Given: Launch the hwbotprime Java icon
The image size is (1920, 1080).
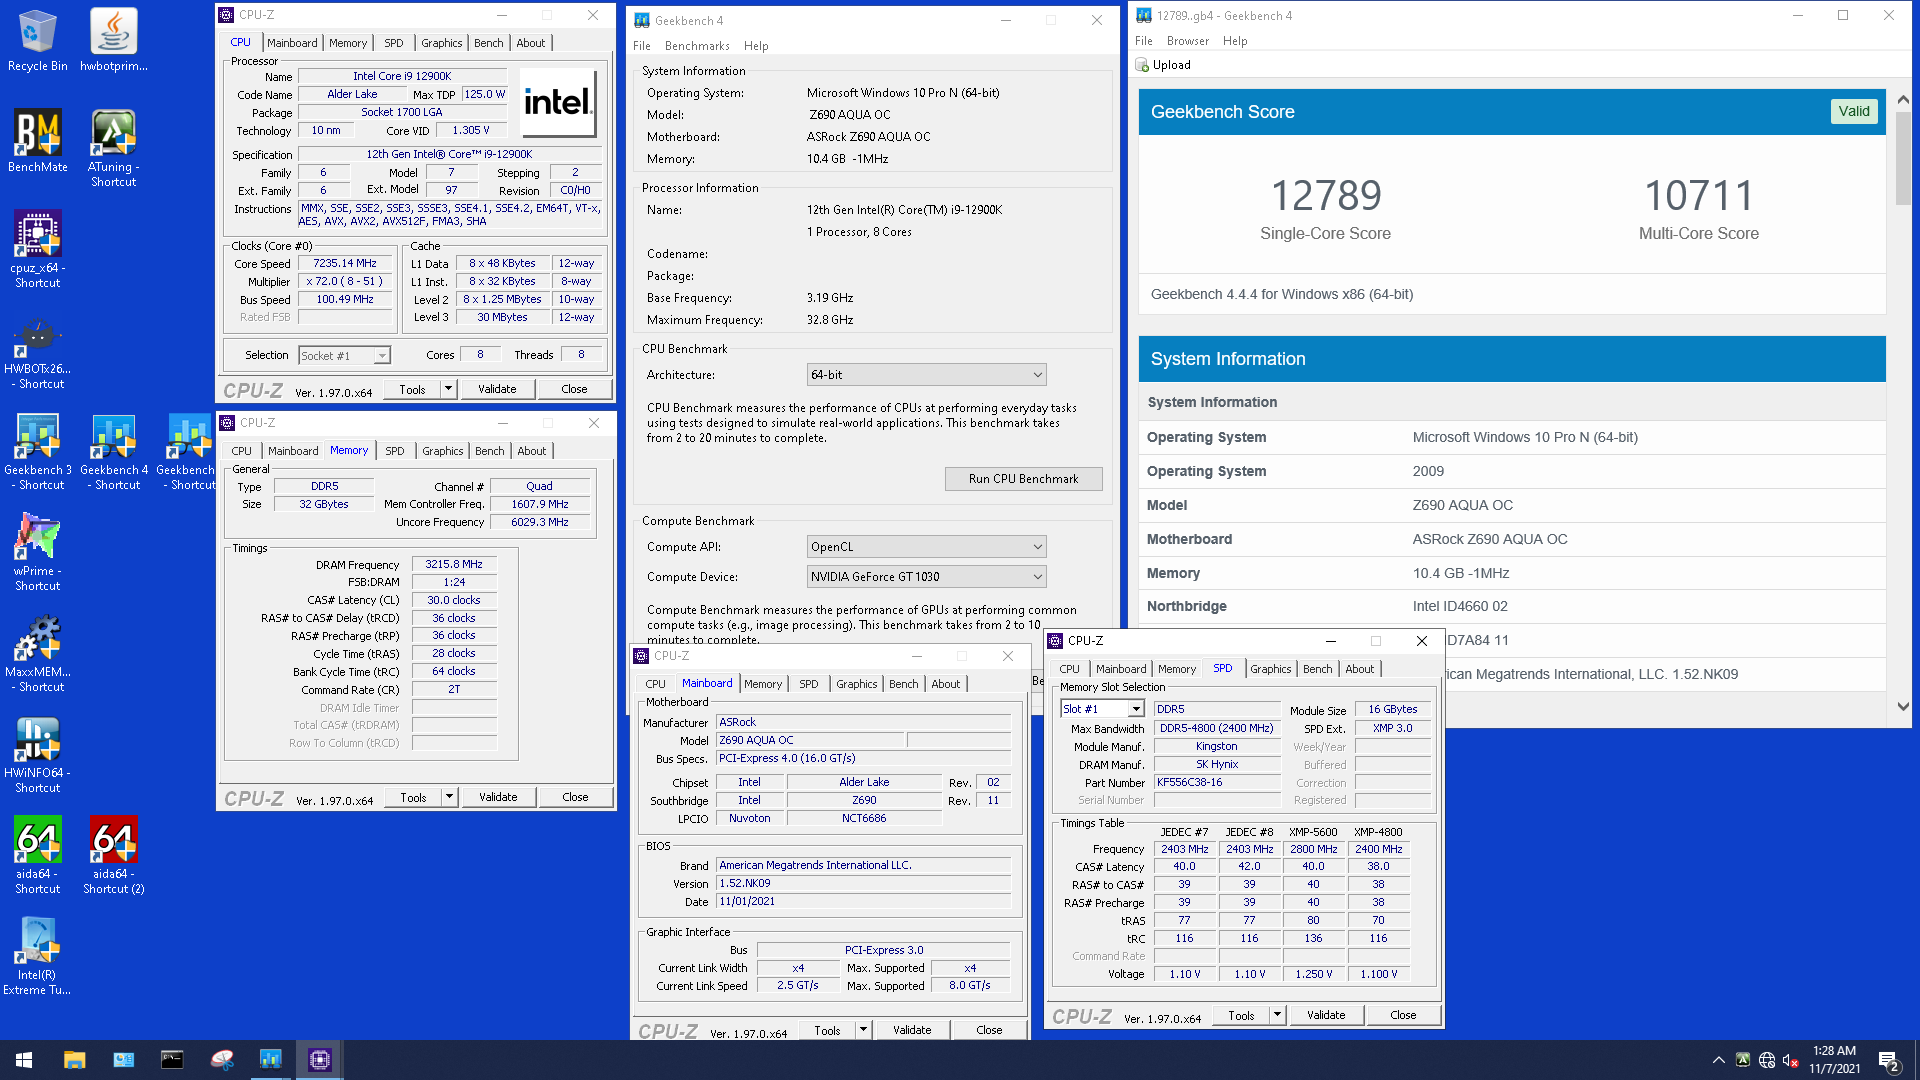Looking at the screenshot, I should pyautogui.click(x=113, y=40).
